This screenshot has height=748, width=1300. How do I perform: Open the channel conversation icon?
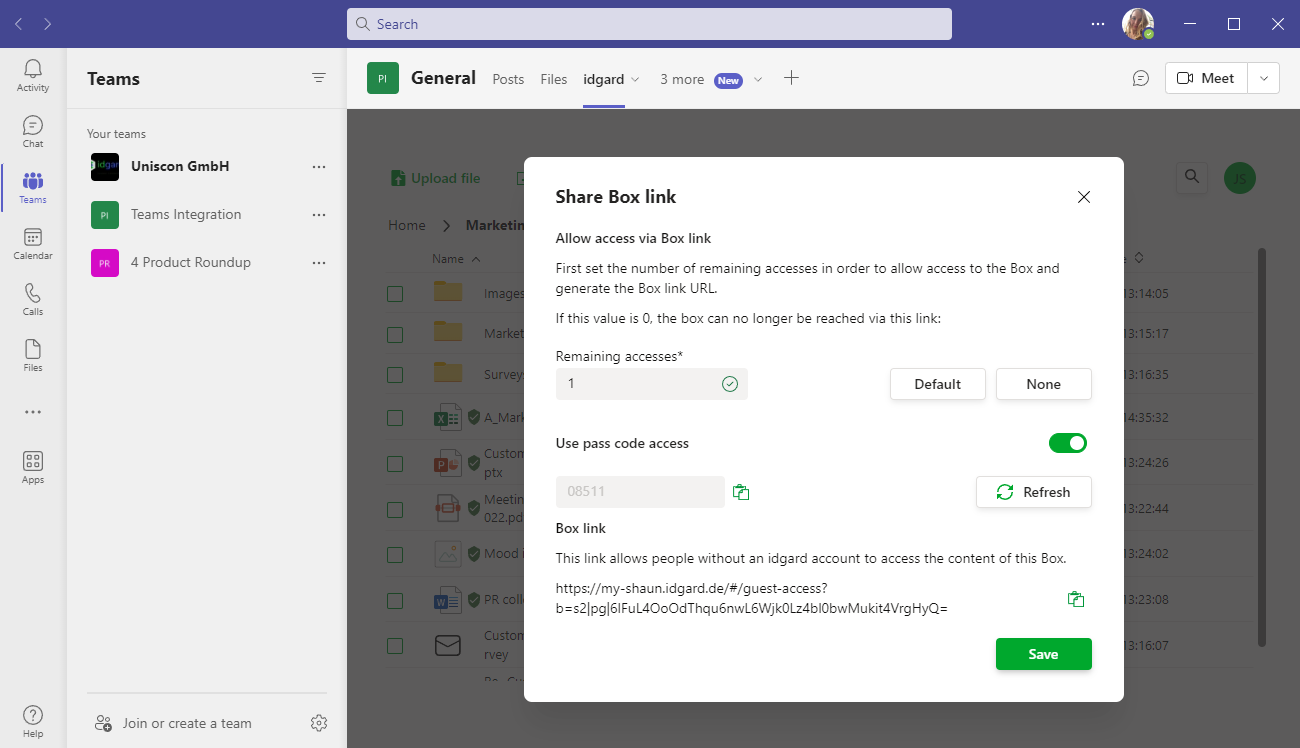point(1141,78)
